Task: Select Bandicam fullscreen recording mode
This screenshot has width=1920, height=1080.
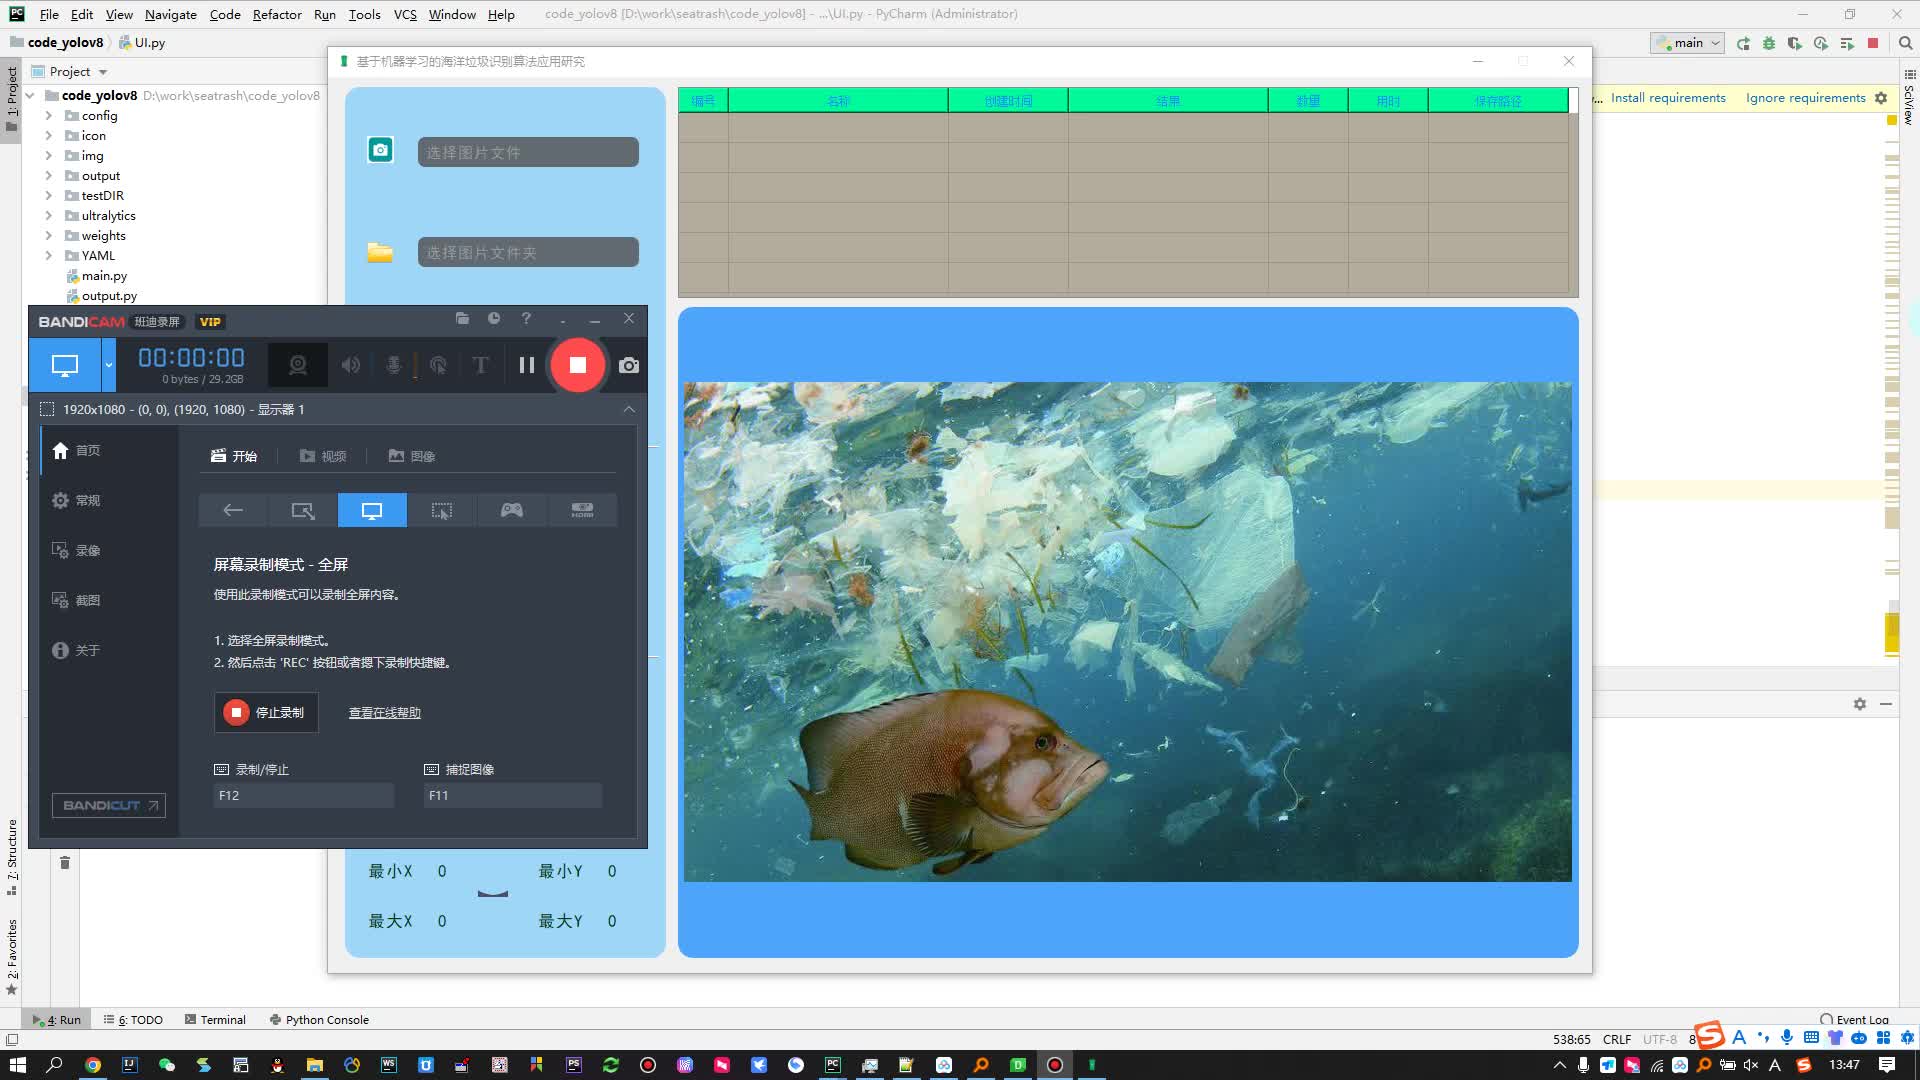Action: pos(372,510)
